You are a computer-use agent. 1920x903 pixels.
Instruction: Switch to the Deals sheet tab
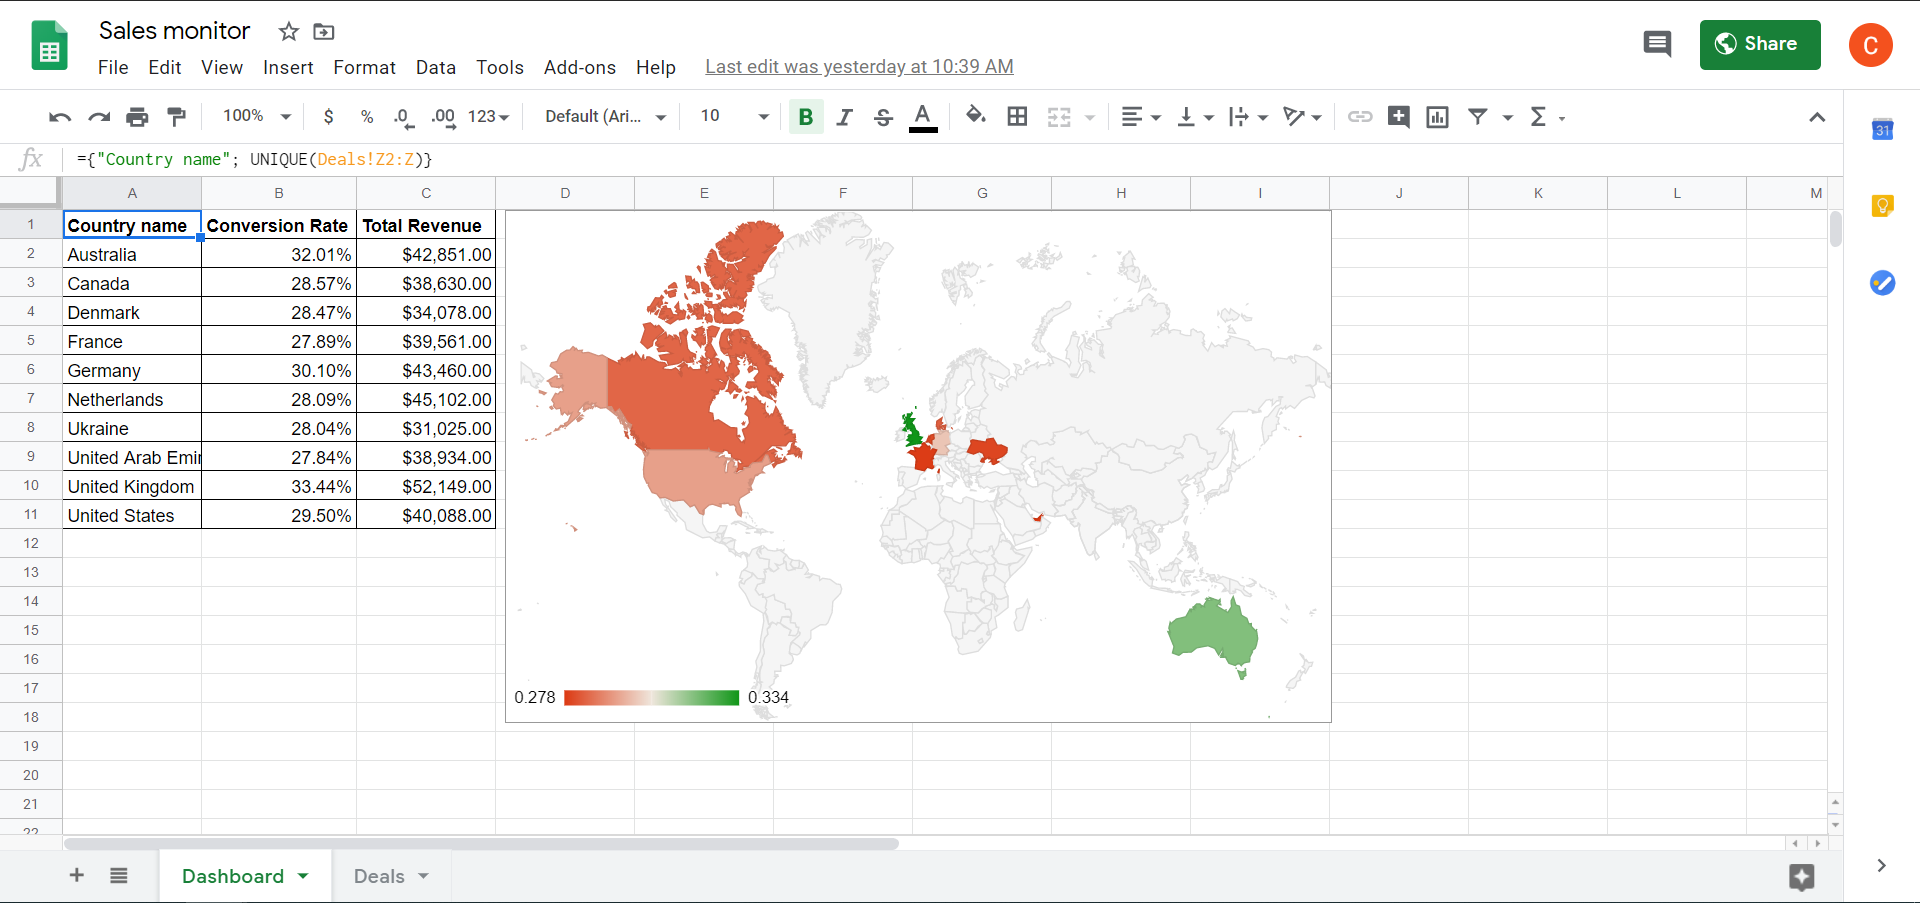pos(379,876)
